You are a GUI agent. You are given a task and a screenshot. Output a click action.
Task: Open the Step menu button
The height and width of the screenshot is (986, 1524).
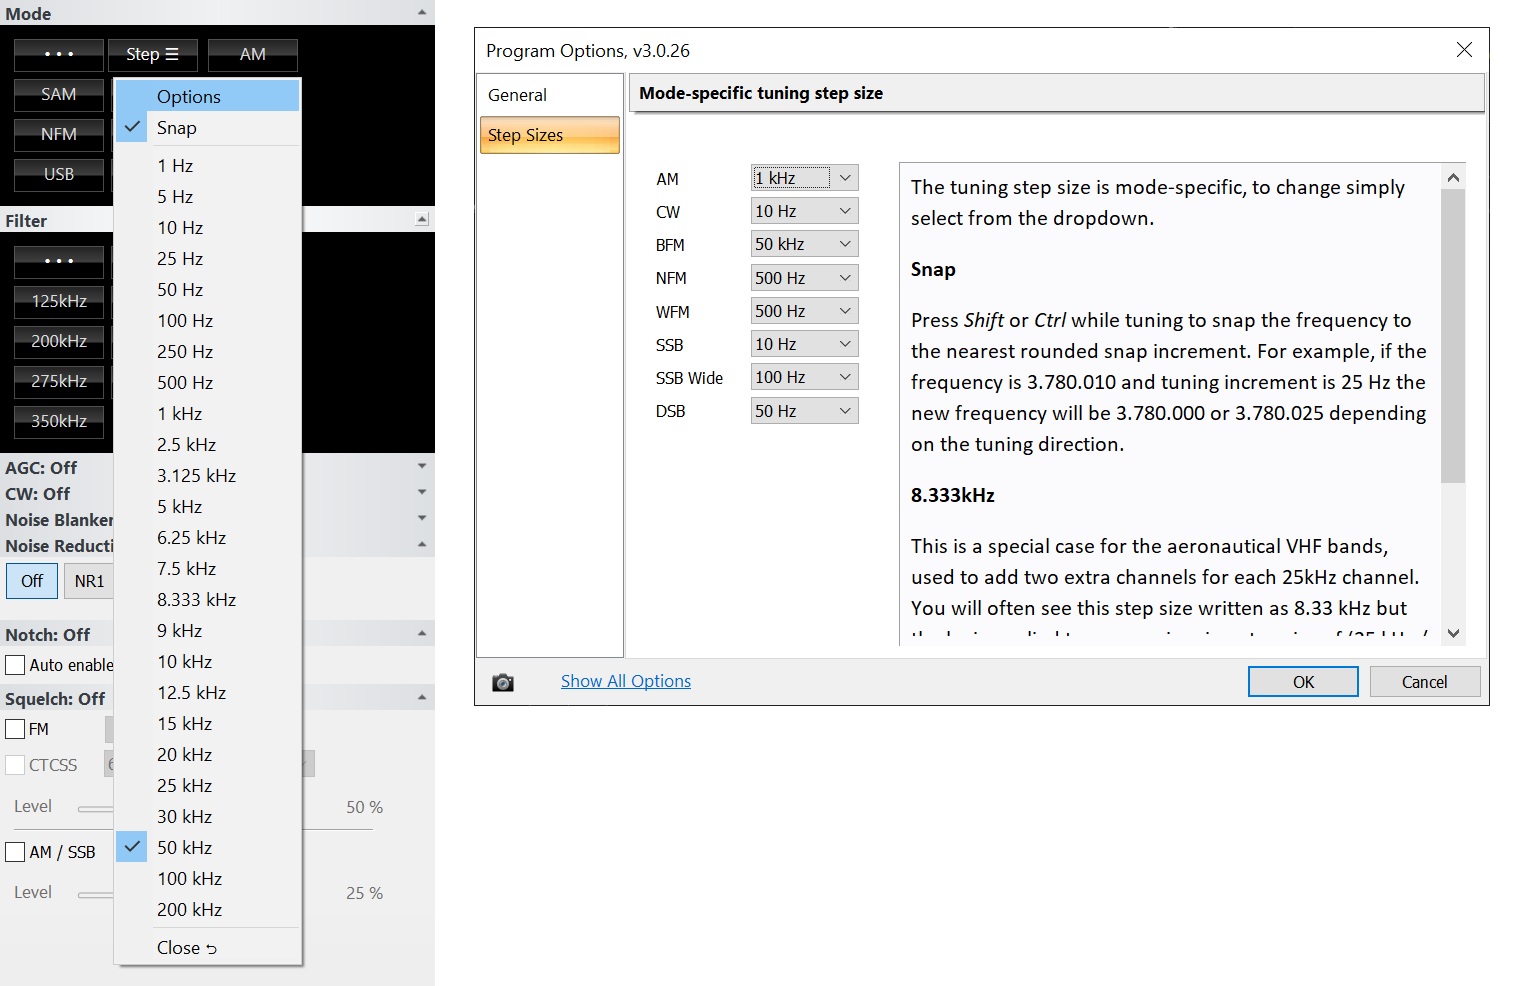point(152,54)
